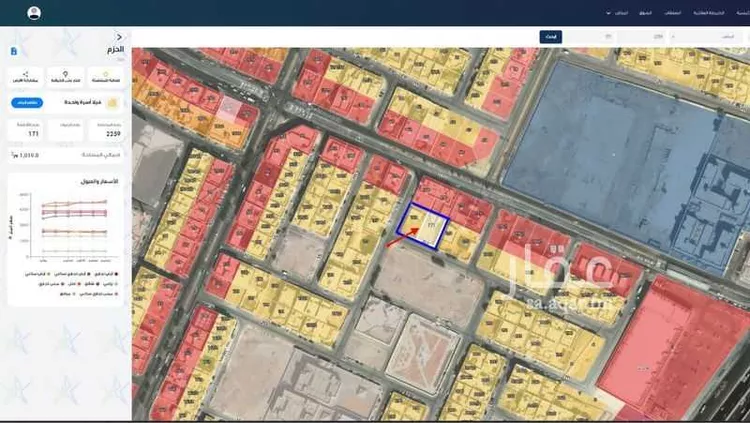
Task: Open the user profile avatar icon
Action: pos(35,13)
